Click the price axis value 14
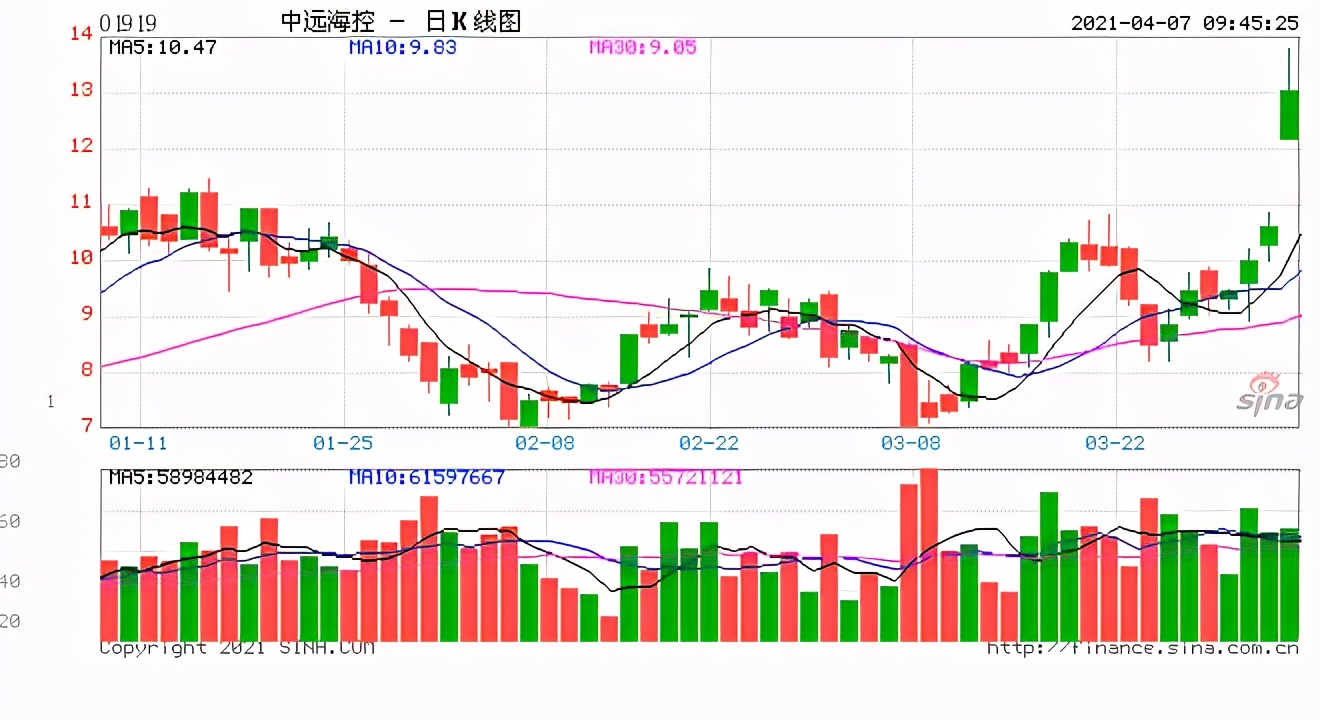1320x720 pixels. [82, 33]
